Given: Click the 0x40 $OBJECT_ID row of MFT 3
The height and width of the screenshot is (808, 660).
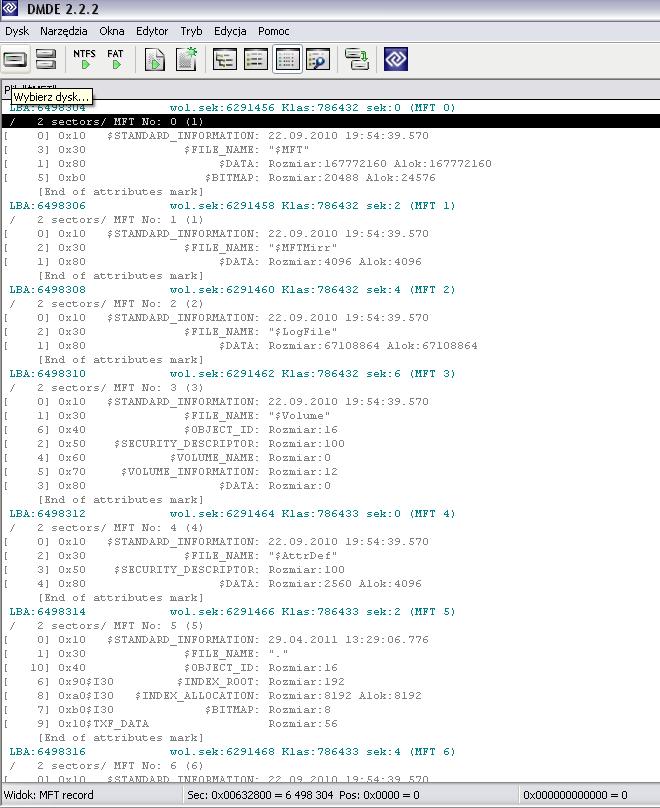Looking at the screenshot, I should [x=331, y=429].
